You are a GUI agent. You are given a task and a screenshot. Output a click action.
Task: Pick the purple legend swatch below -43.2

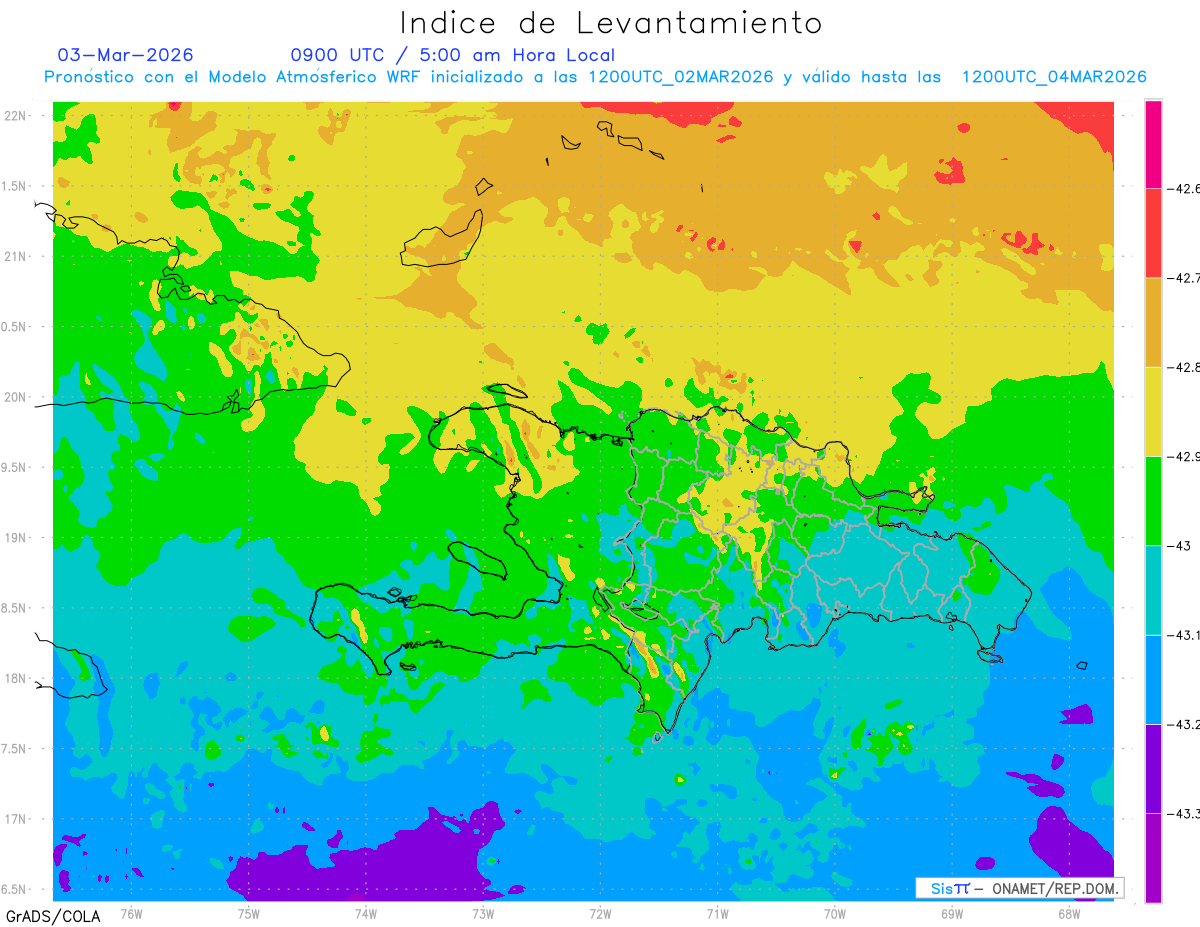click(x=1153, y=769)
